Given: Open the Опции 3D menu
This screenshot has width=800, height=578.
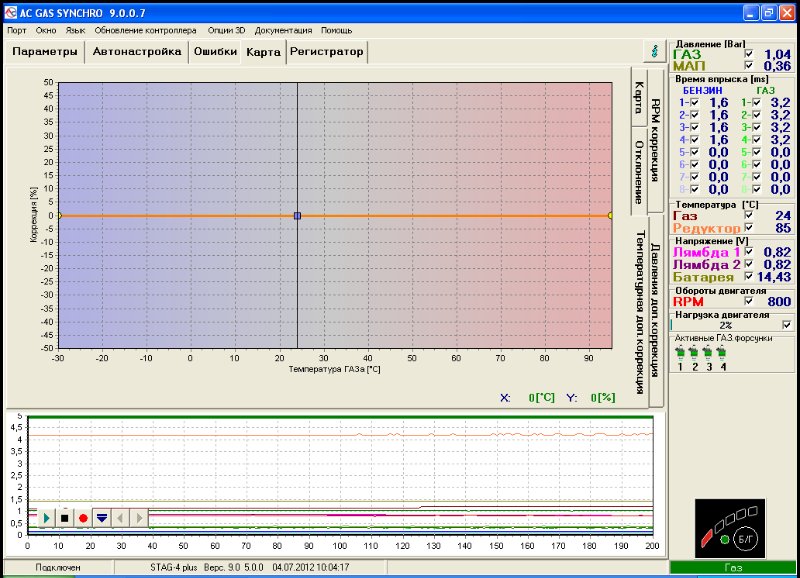Looking at the screenshot, I should click(226, 30).
